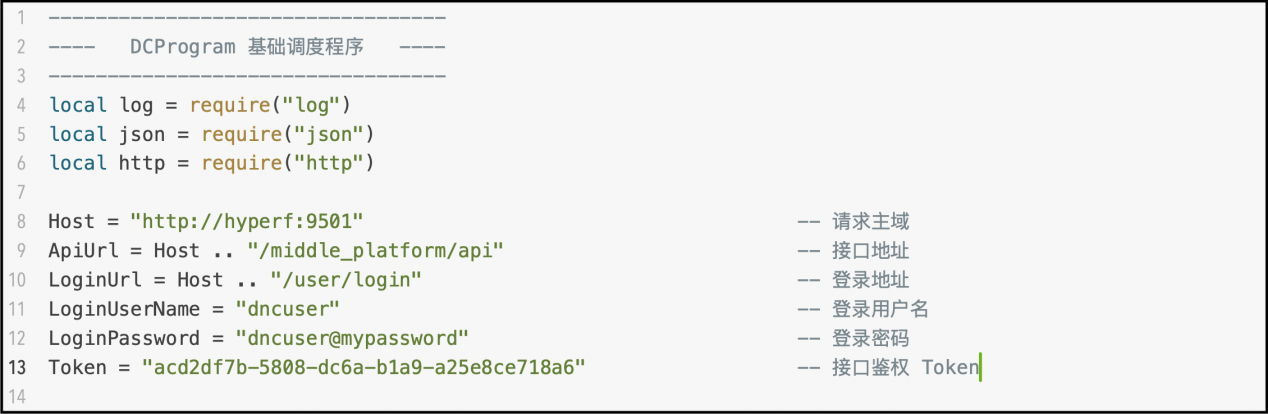This screenshot has height=414, width=1268.
Task: Click the "登录密码" comment
Action: (870, 338)
